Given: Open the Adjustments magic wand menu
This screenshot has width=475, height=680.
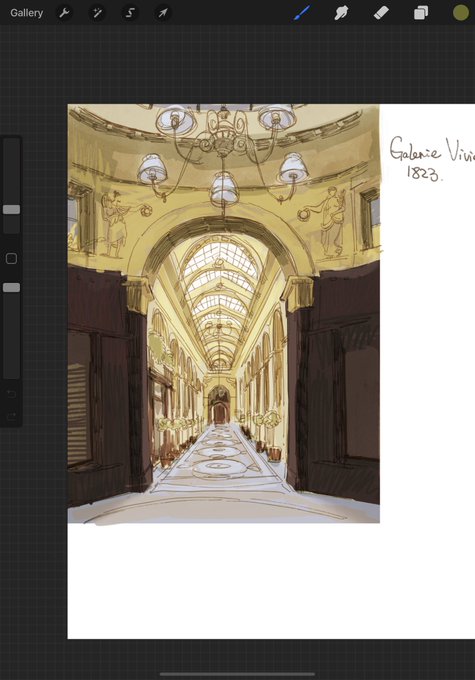Looking at the screenshot, I should (x=97, y=13).
